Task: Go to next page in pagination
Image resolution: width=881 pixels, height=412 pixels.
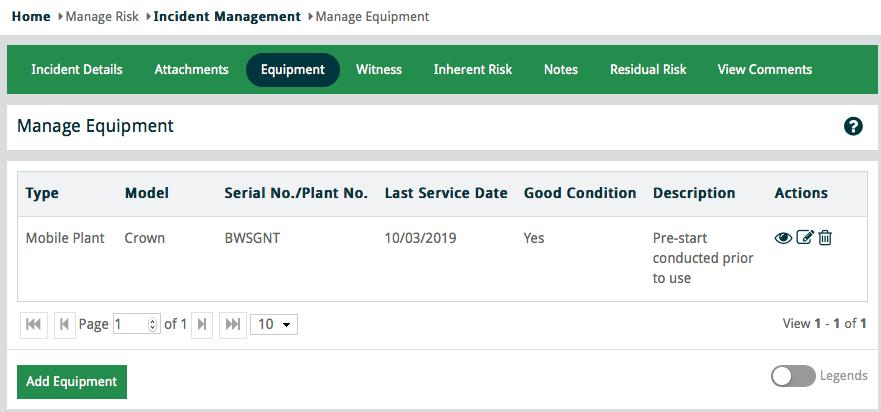Action: (202, 324)
